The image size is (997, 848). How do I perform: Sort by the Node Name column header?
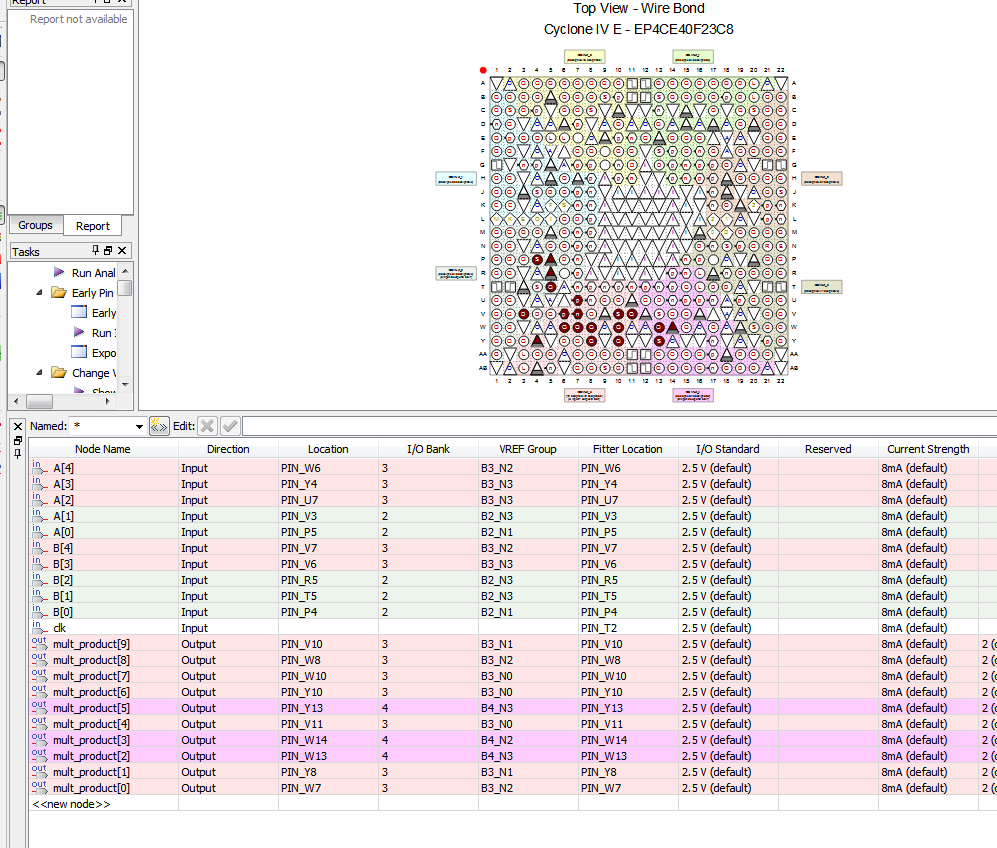click(x=102, y=449)
